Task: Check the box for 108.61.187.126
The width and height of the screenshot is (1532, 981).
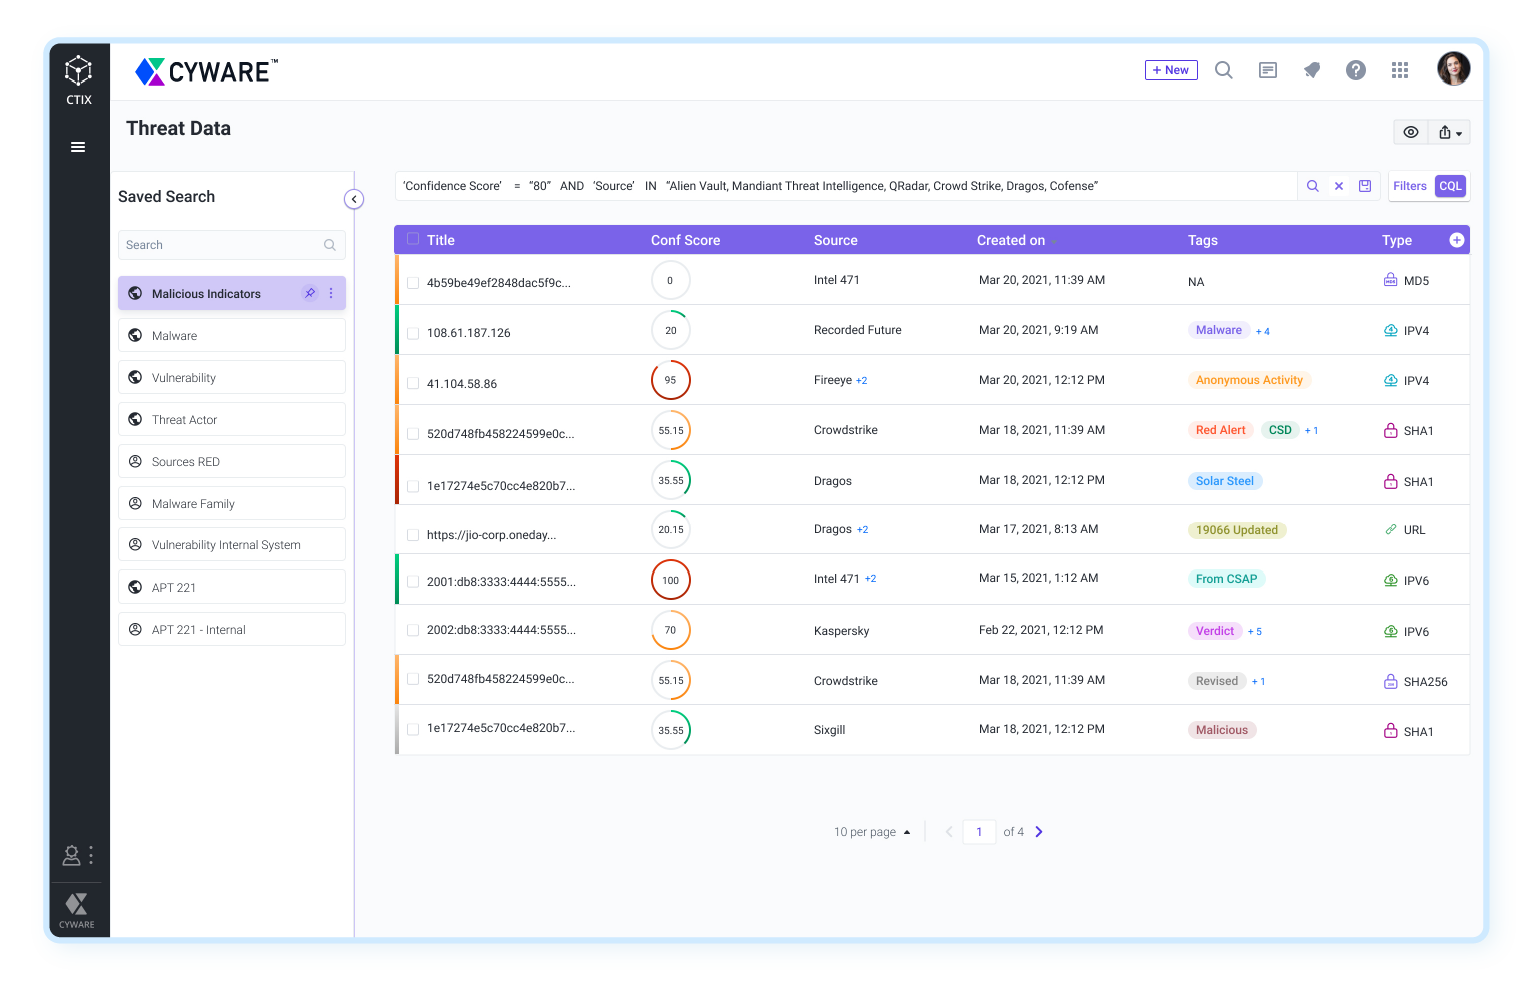Action: 413,333
